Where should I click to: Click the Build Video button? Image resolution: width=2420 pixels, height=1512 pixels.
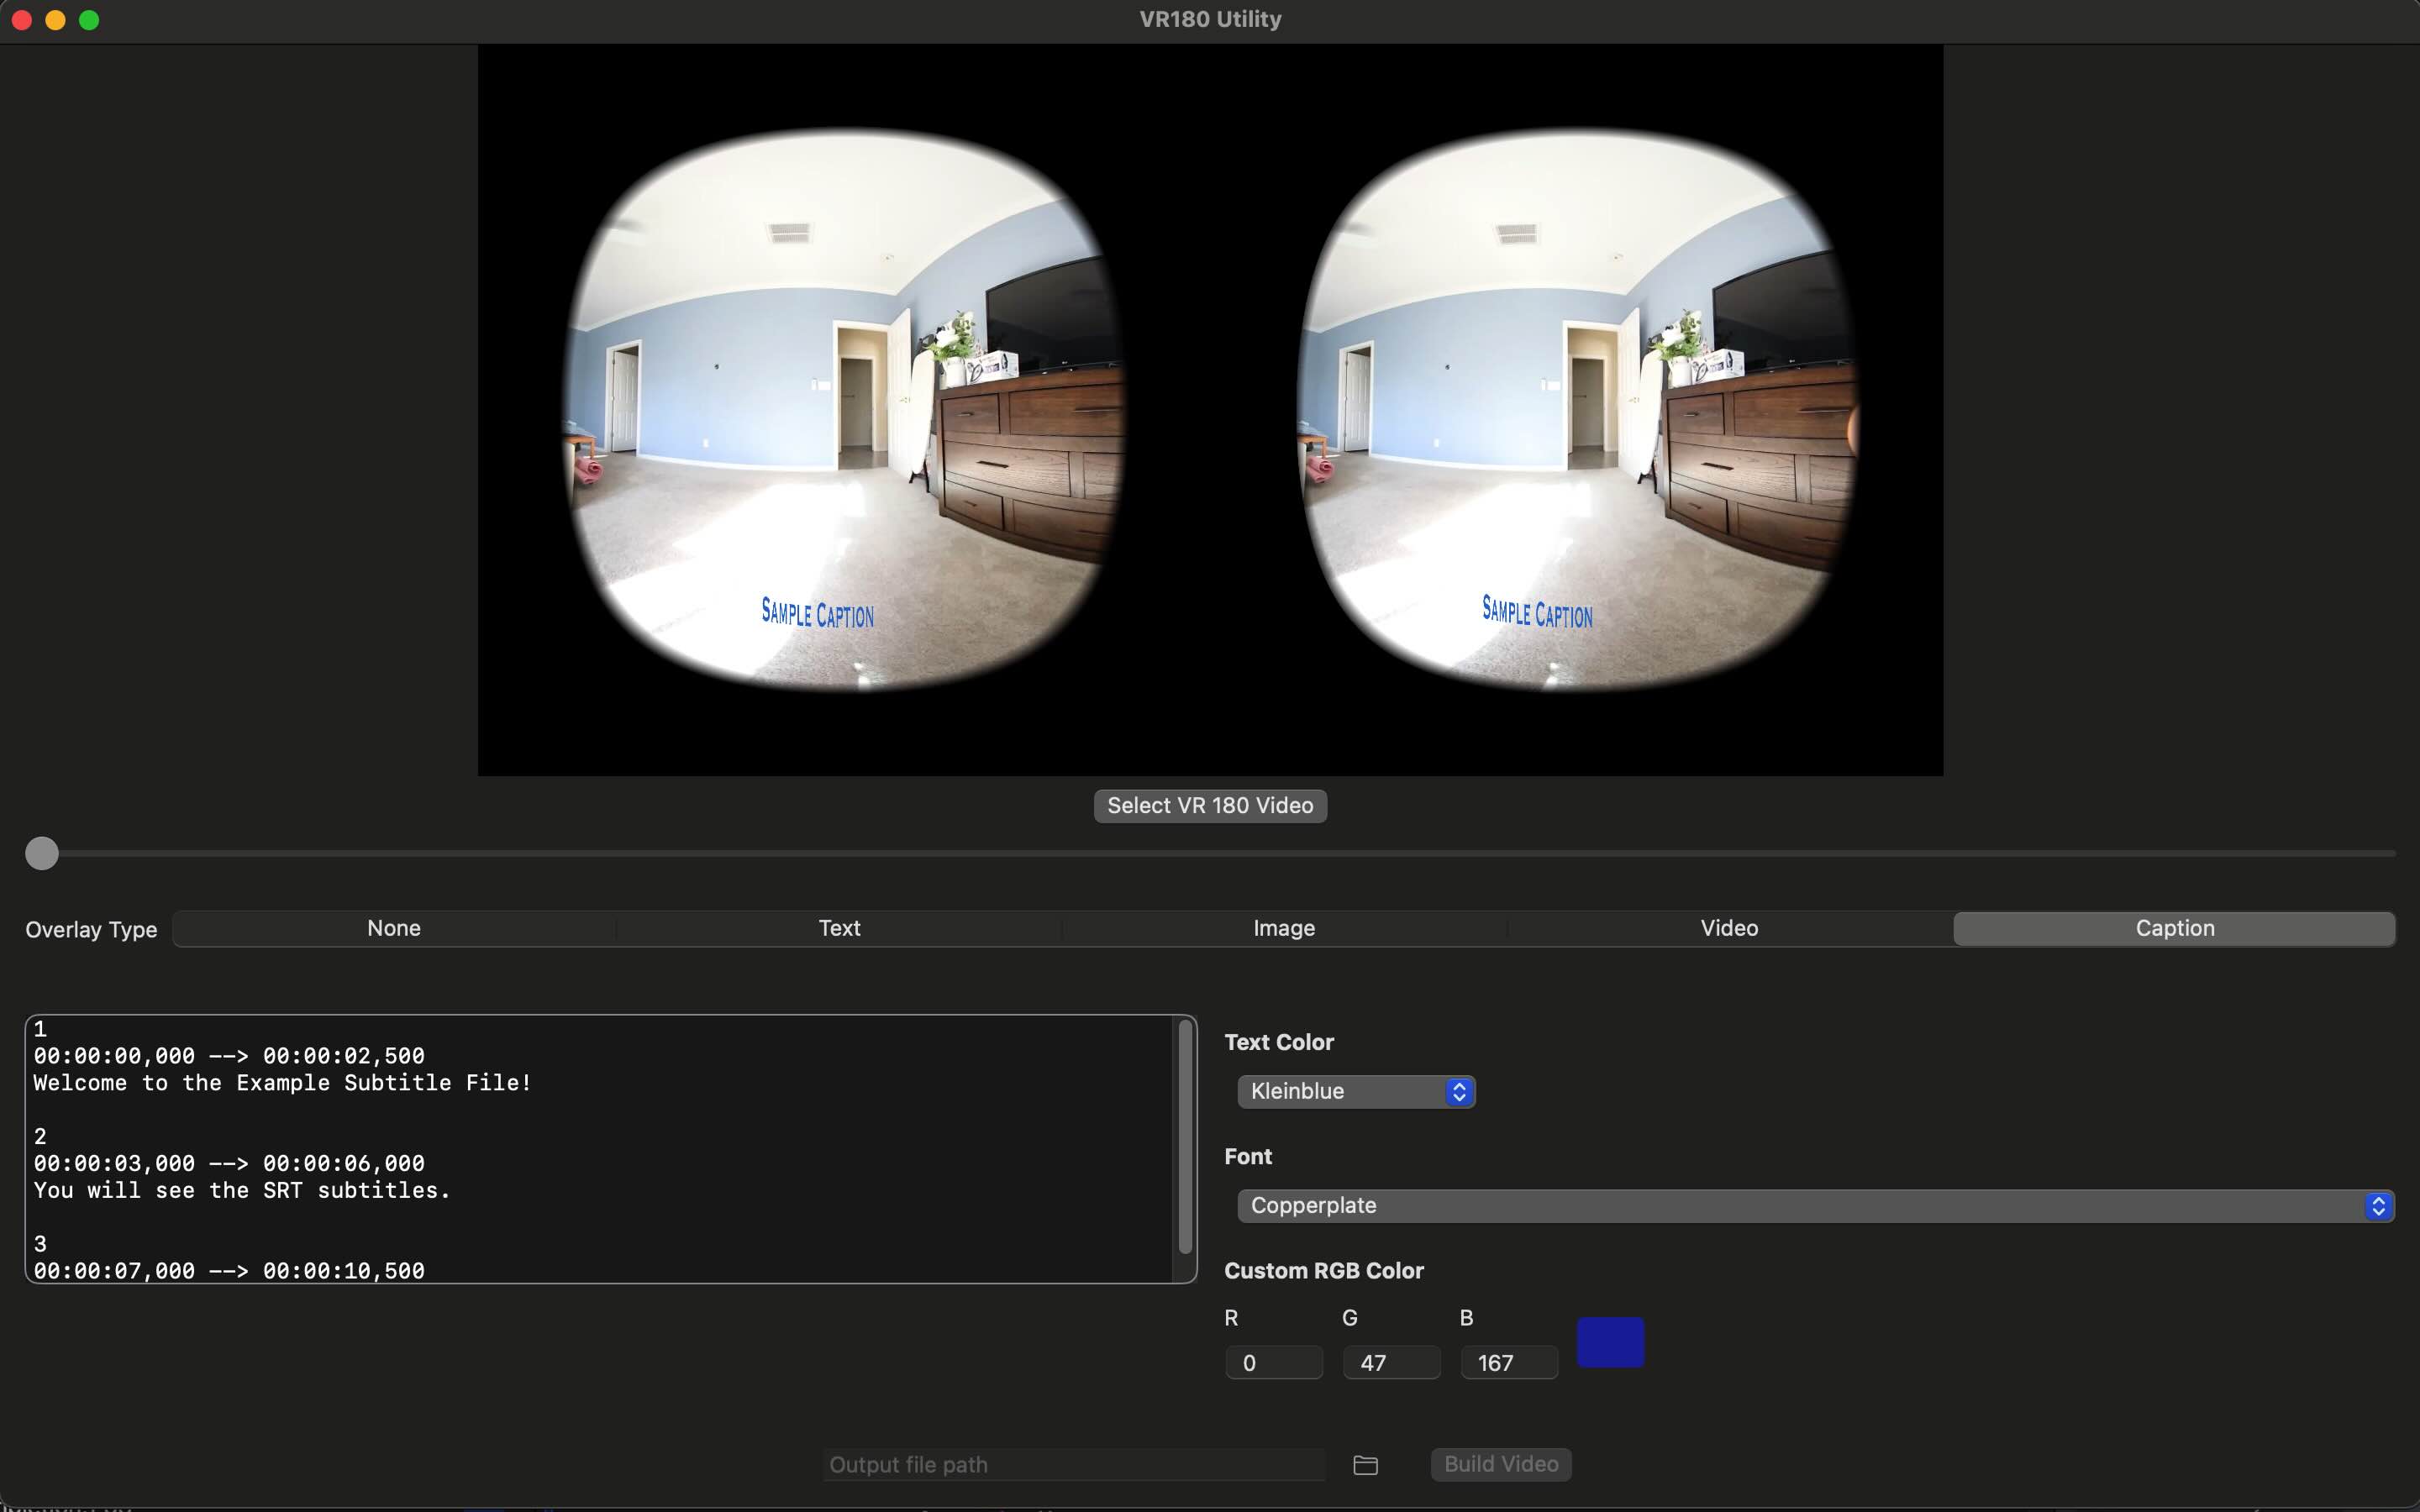click(x=1500, y=1464)
